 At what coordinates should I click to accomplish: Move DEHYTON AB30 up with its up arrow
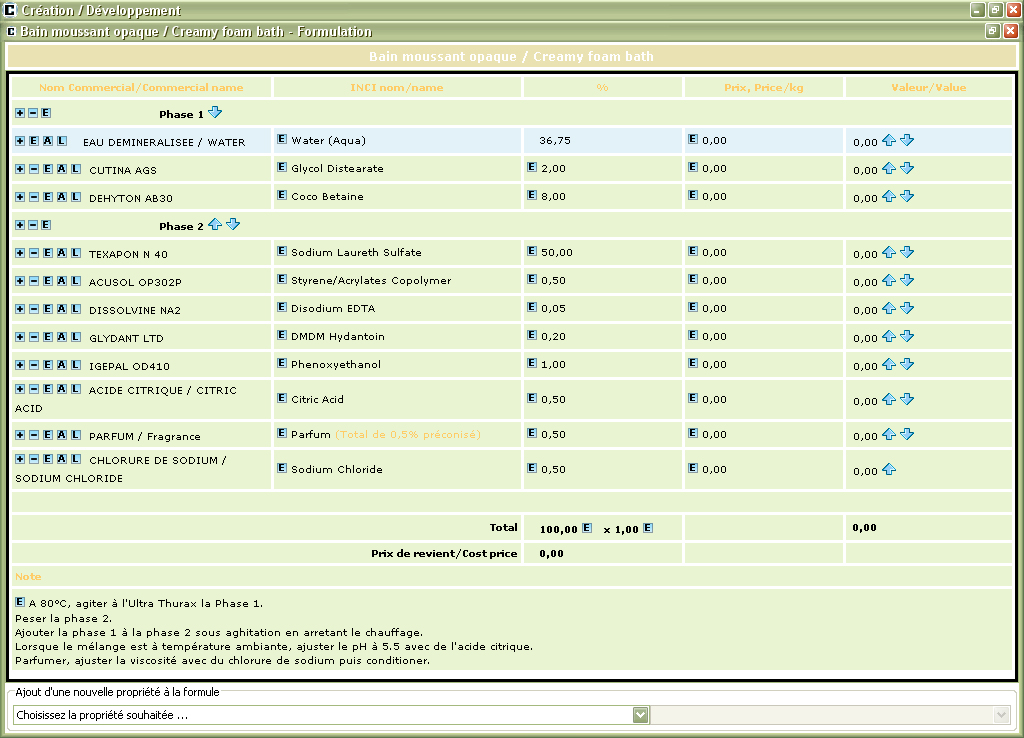tap(889, 196)
